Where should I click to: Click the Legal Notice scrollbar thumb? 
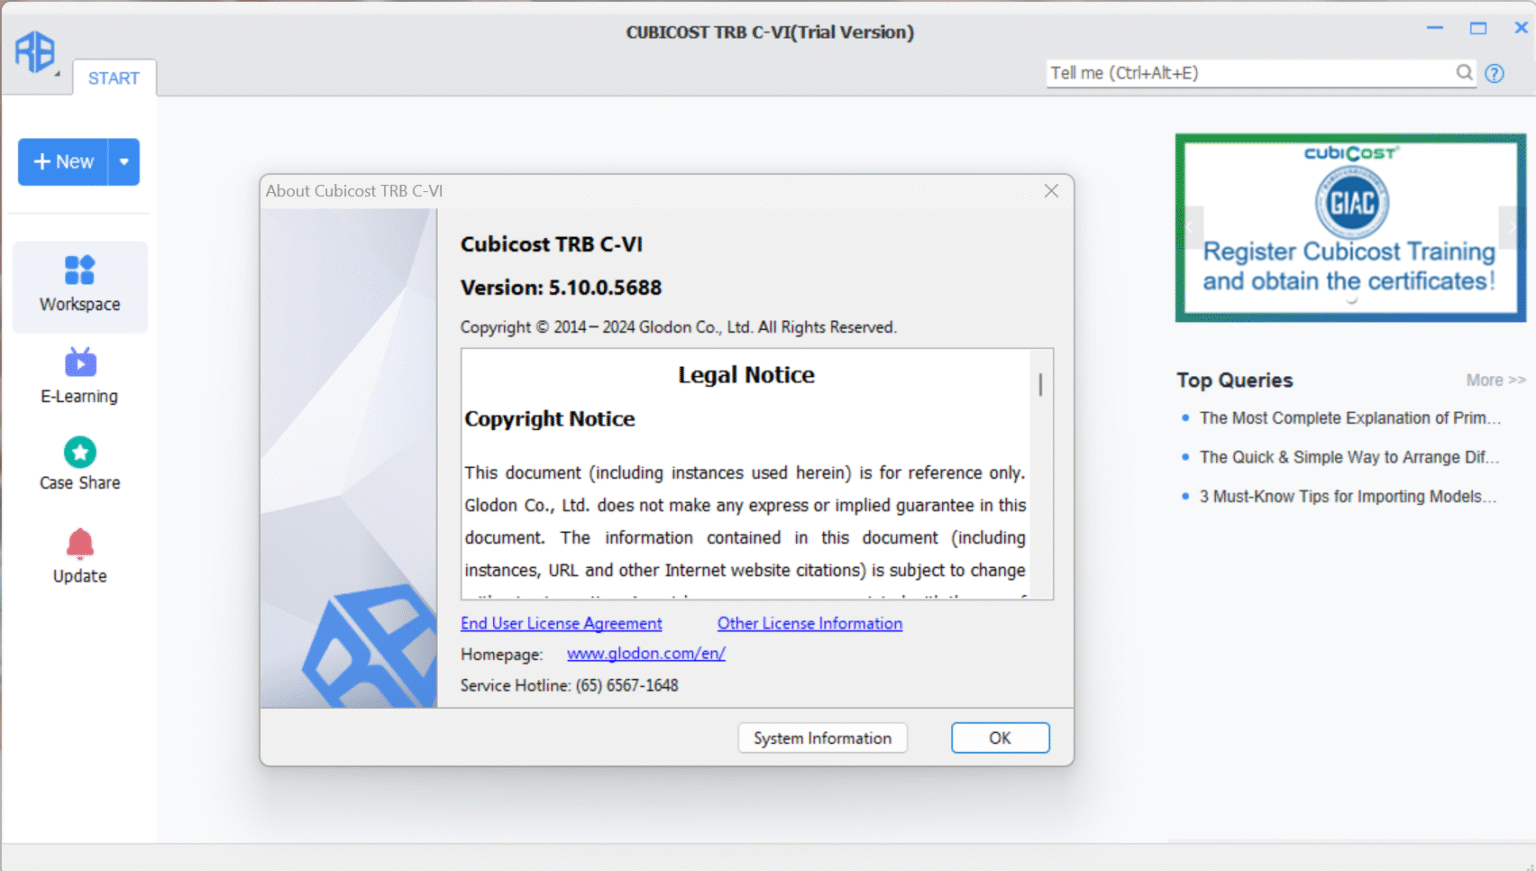point(1040,384)
